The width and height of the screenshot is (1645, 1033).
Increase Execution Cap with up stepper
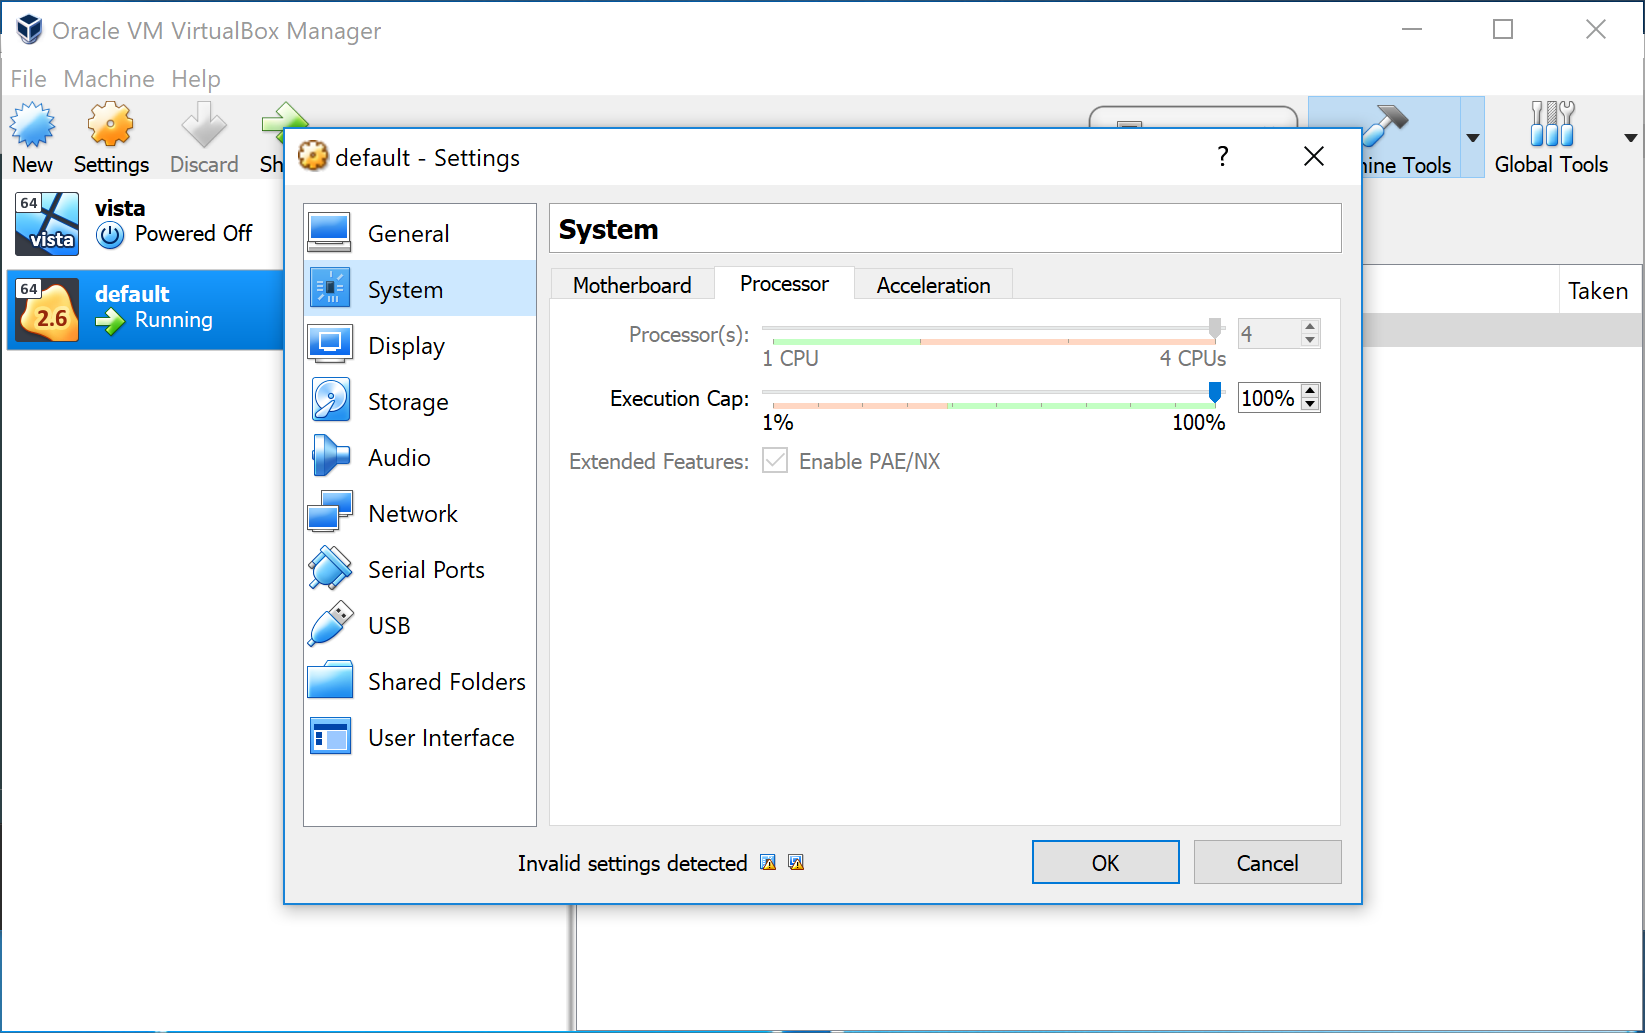[x=1310, y=391]
